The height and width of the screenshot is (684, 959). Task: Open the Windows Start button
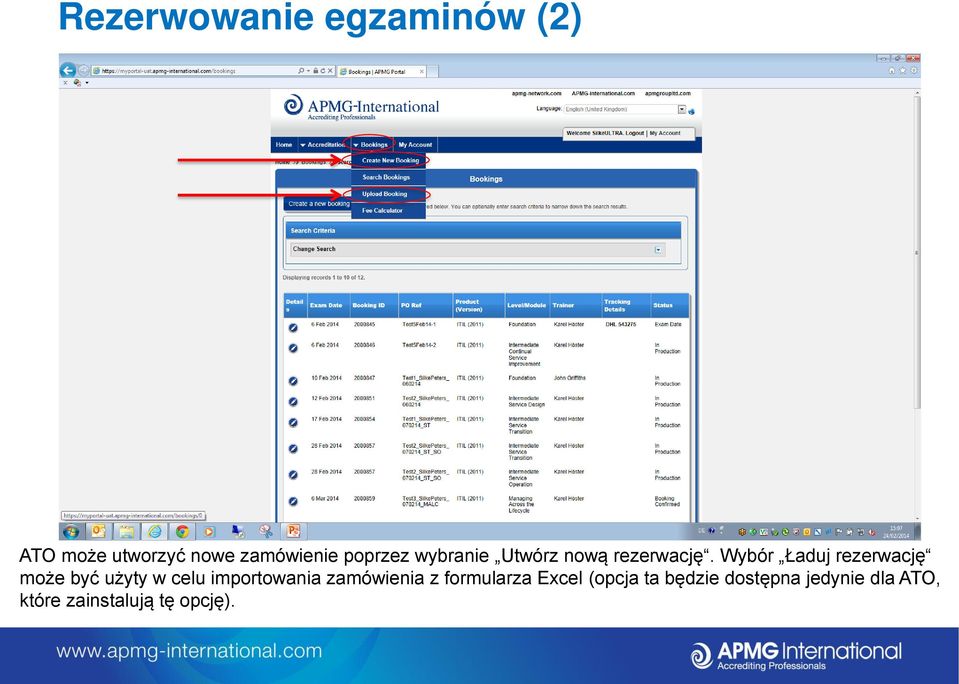point(71,531)
